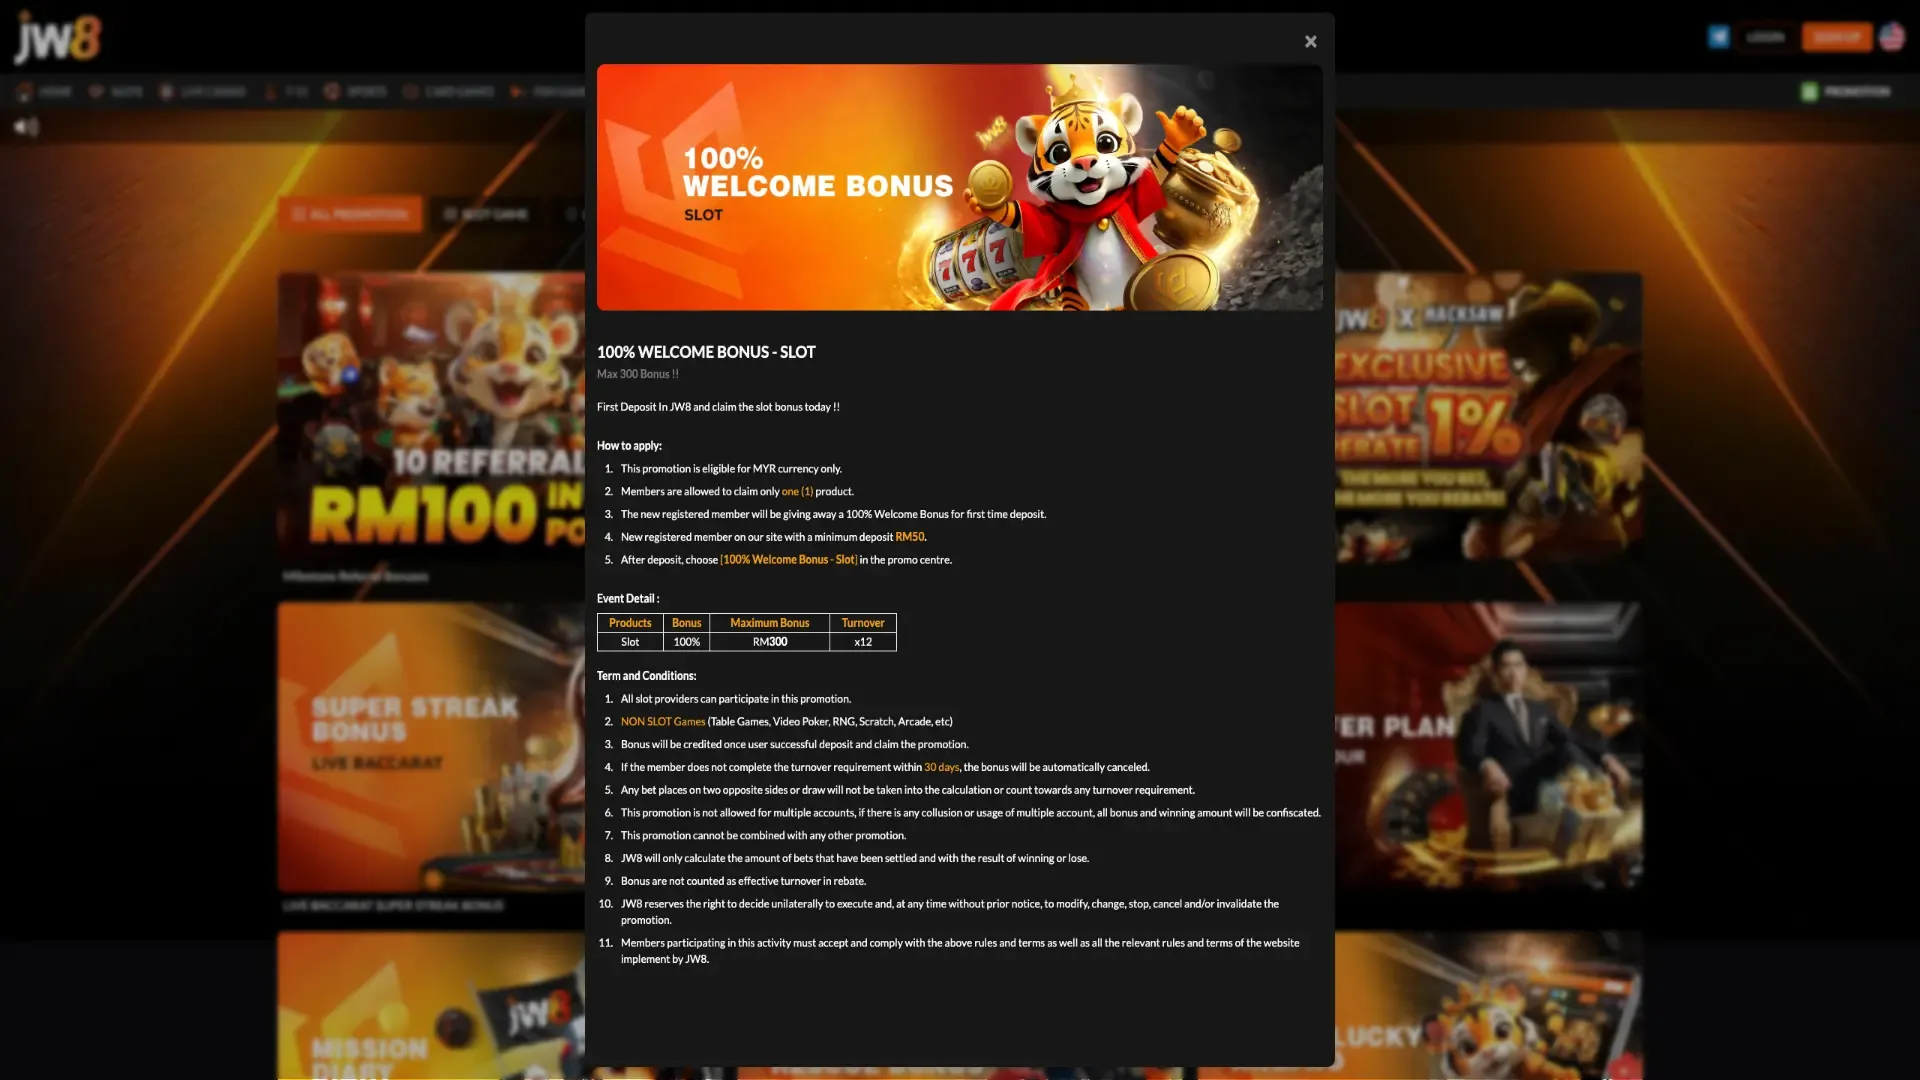1920x1080 pixels.
Task: Close the welcome bonus popup
Action: (x=1310, y=41)
